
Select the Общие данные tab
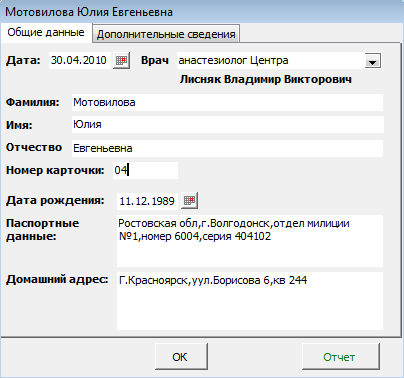click(x=46, y=33)
